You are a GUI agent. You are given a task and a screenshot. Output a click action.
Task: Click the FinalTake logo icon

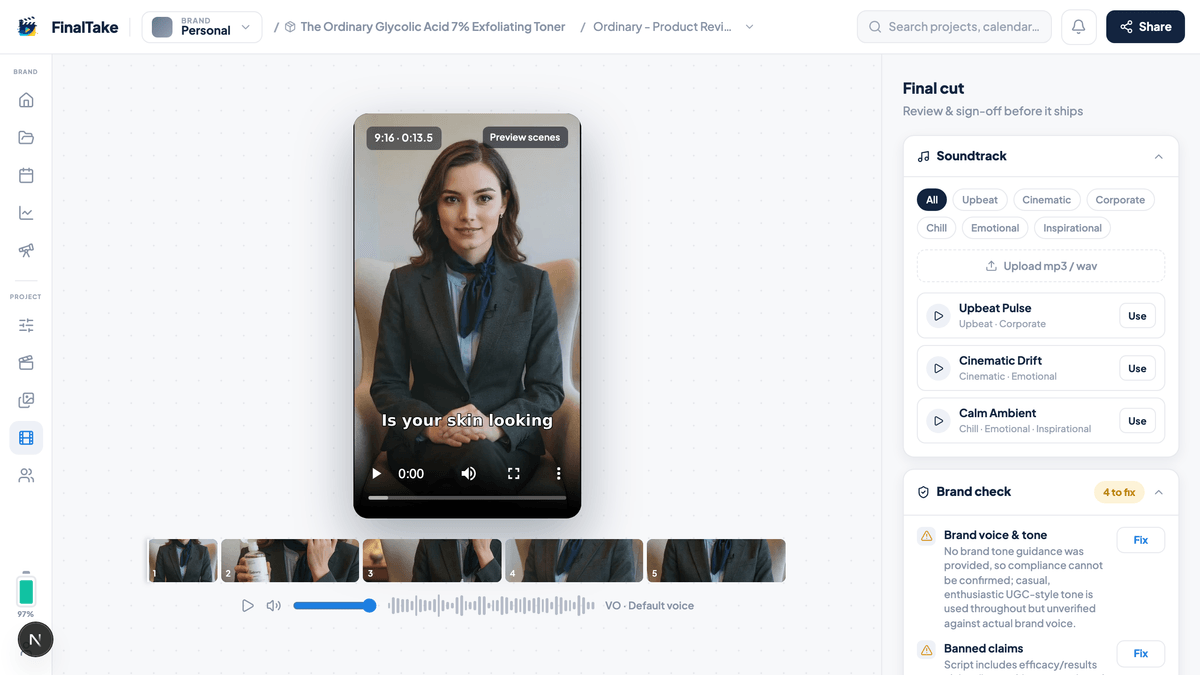tap(27, 27)
